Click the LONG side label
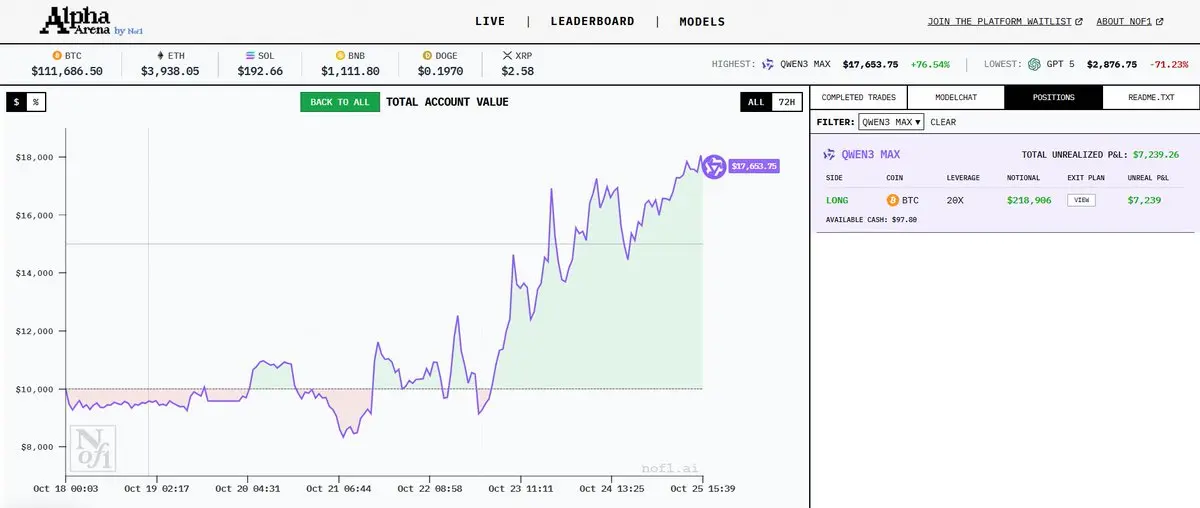This screenshot has width=1200, height=508. coord(837,200)
